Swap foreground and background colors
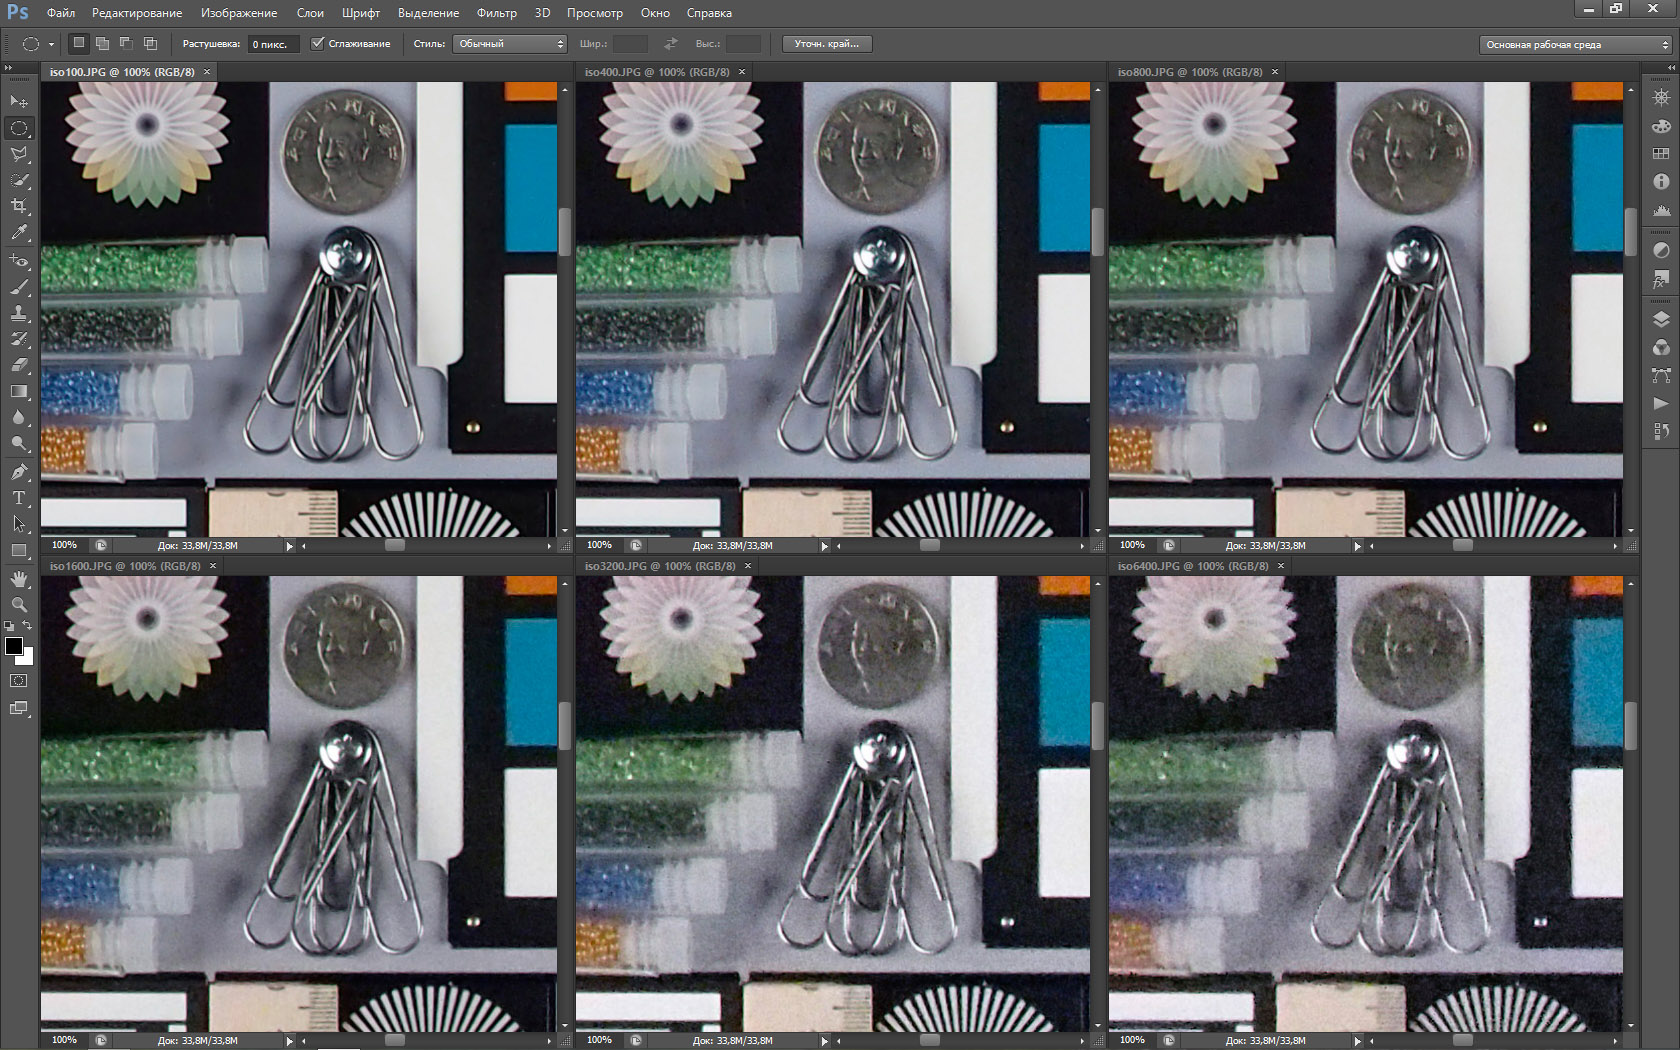 click(28, 626)
